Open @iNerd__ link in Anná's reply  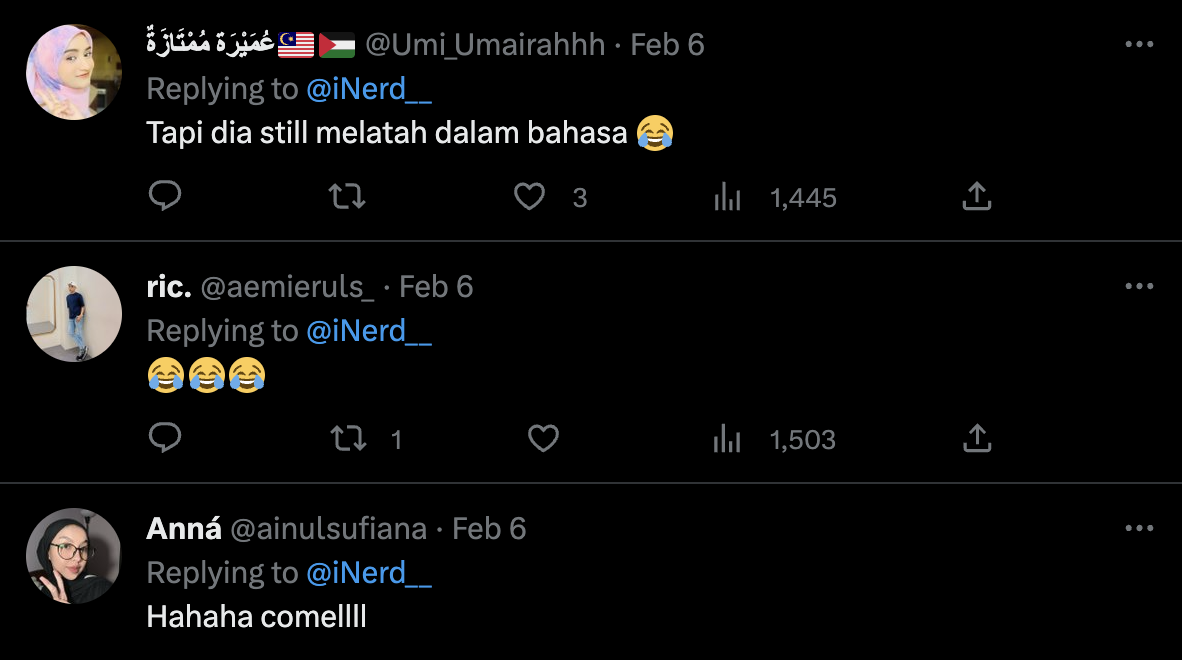click(x=369, y=573)
